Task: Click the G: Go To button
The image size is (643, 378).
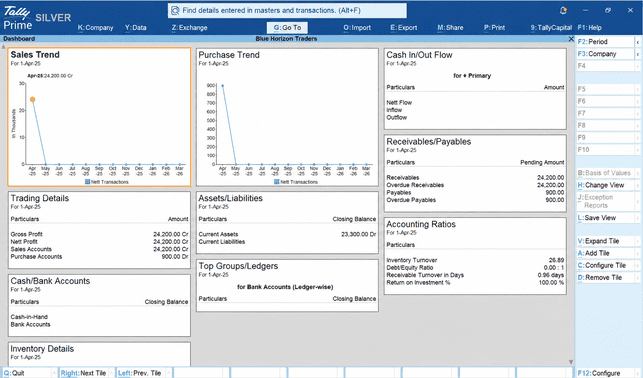Action: click(x=287, y=27)
